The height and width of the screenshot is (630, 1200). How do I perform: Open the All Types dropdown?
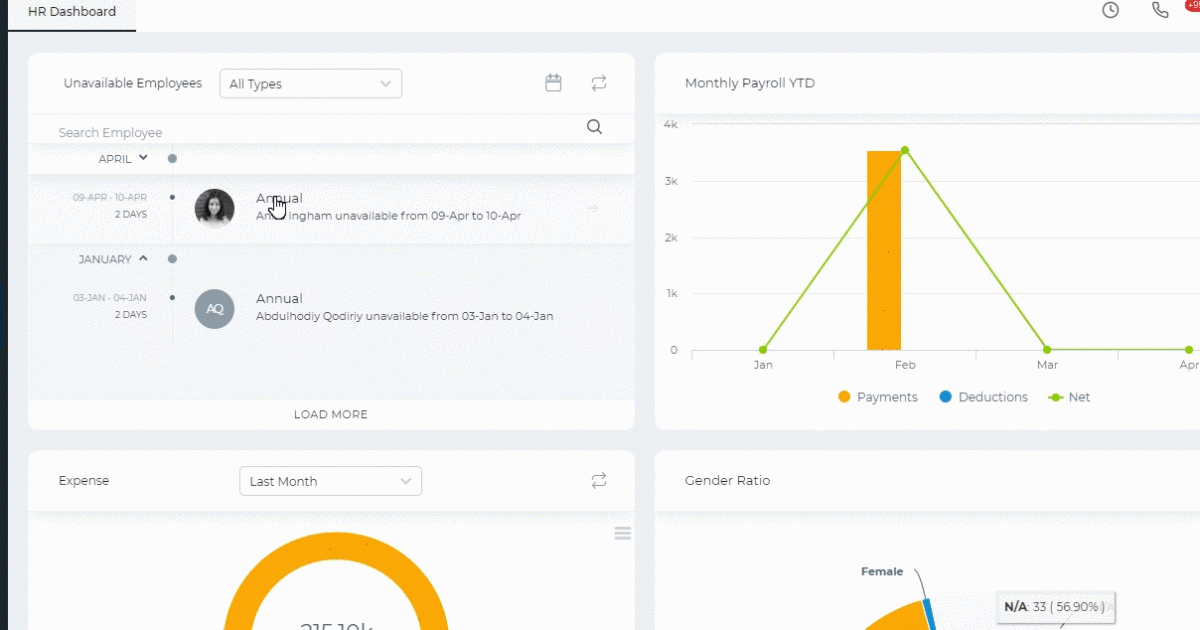coord(311,84)
